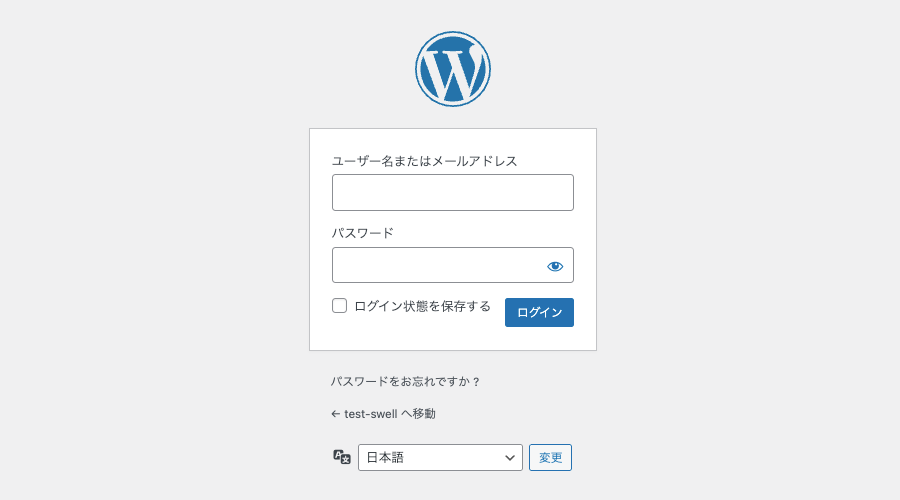900x500 pixels.
Task: Open the パスワードをお忘れですか？ link
Action: (406, 382)
